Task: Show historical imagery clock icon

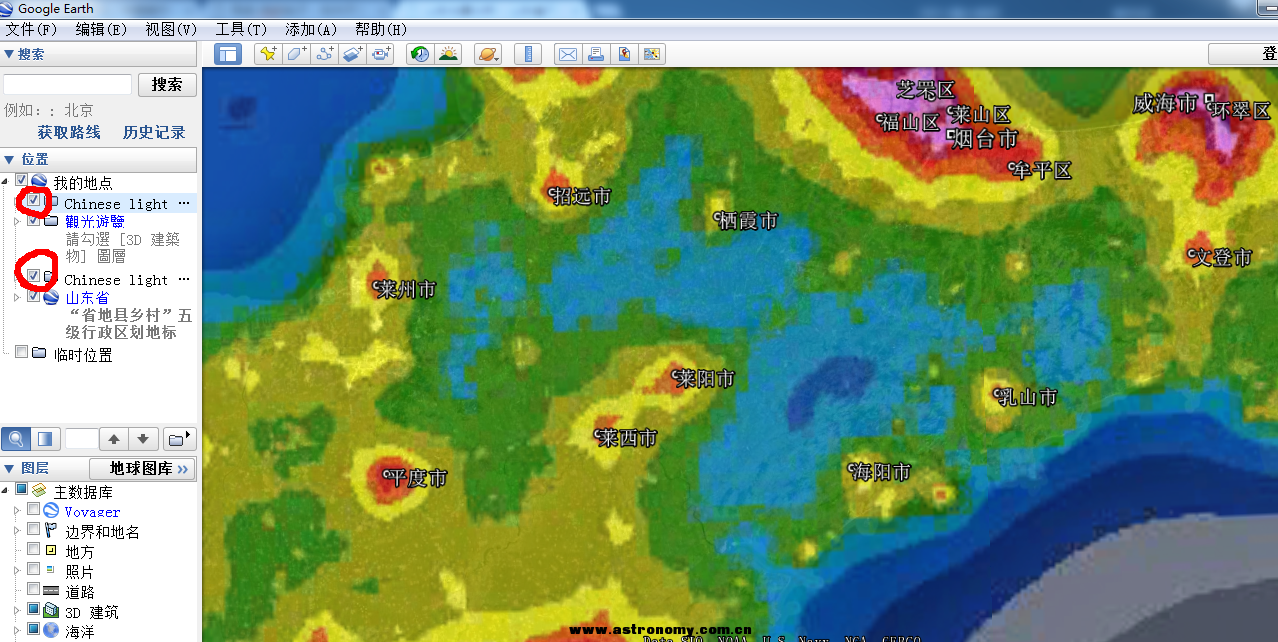Action: point(420,54)
